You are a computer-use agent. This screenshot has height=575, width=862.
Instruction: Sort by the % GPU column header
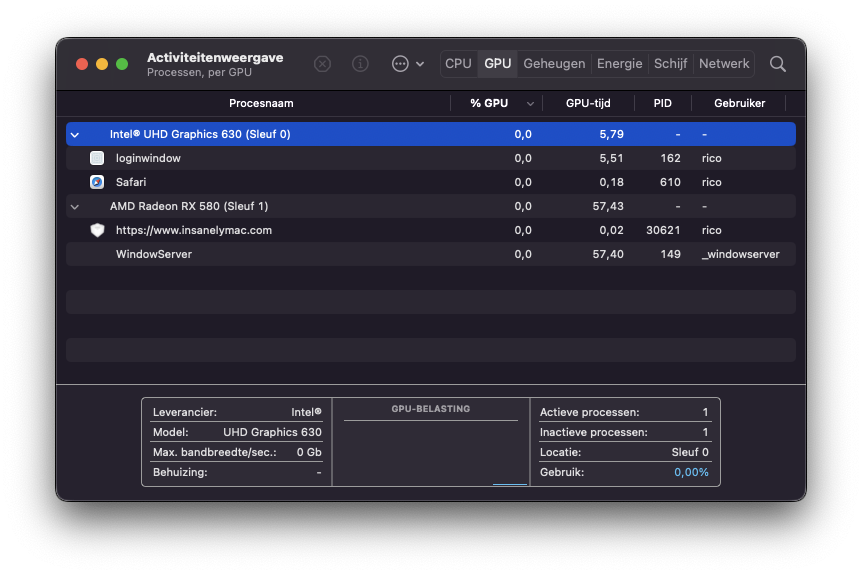pos(489,103)
